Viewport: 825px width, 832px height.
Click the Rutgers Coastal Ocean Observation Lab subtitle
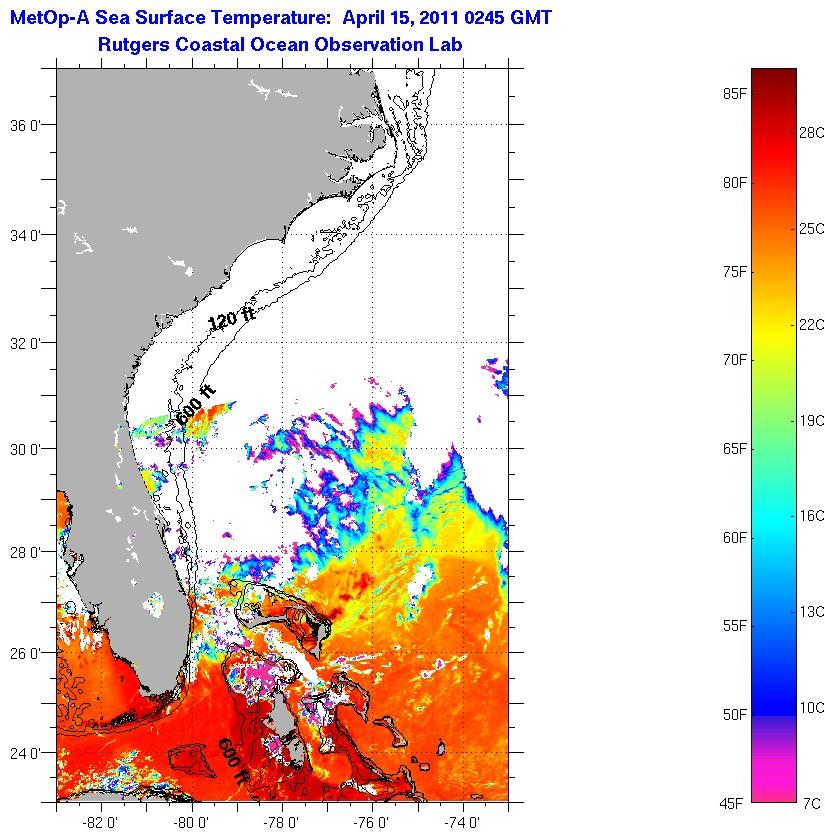point(280,44)
